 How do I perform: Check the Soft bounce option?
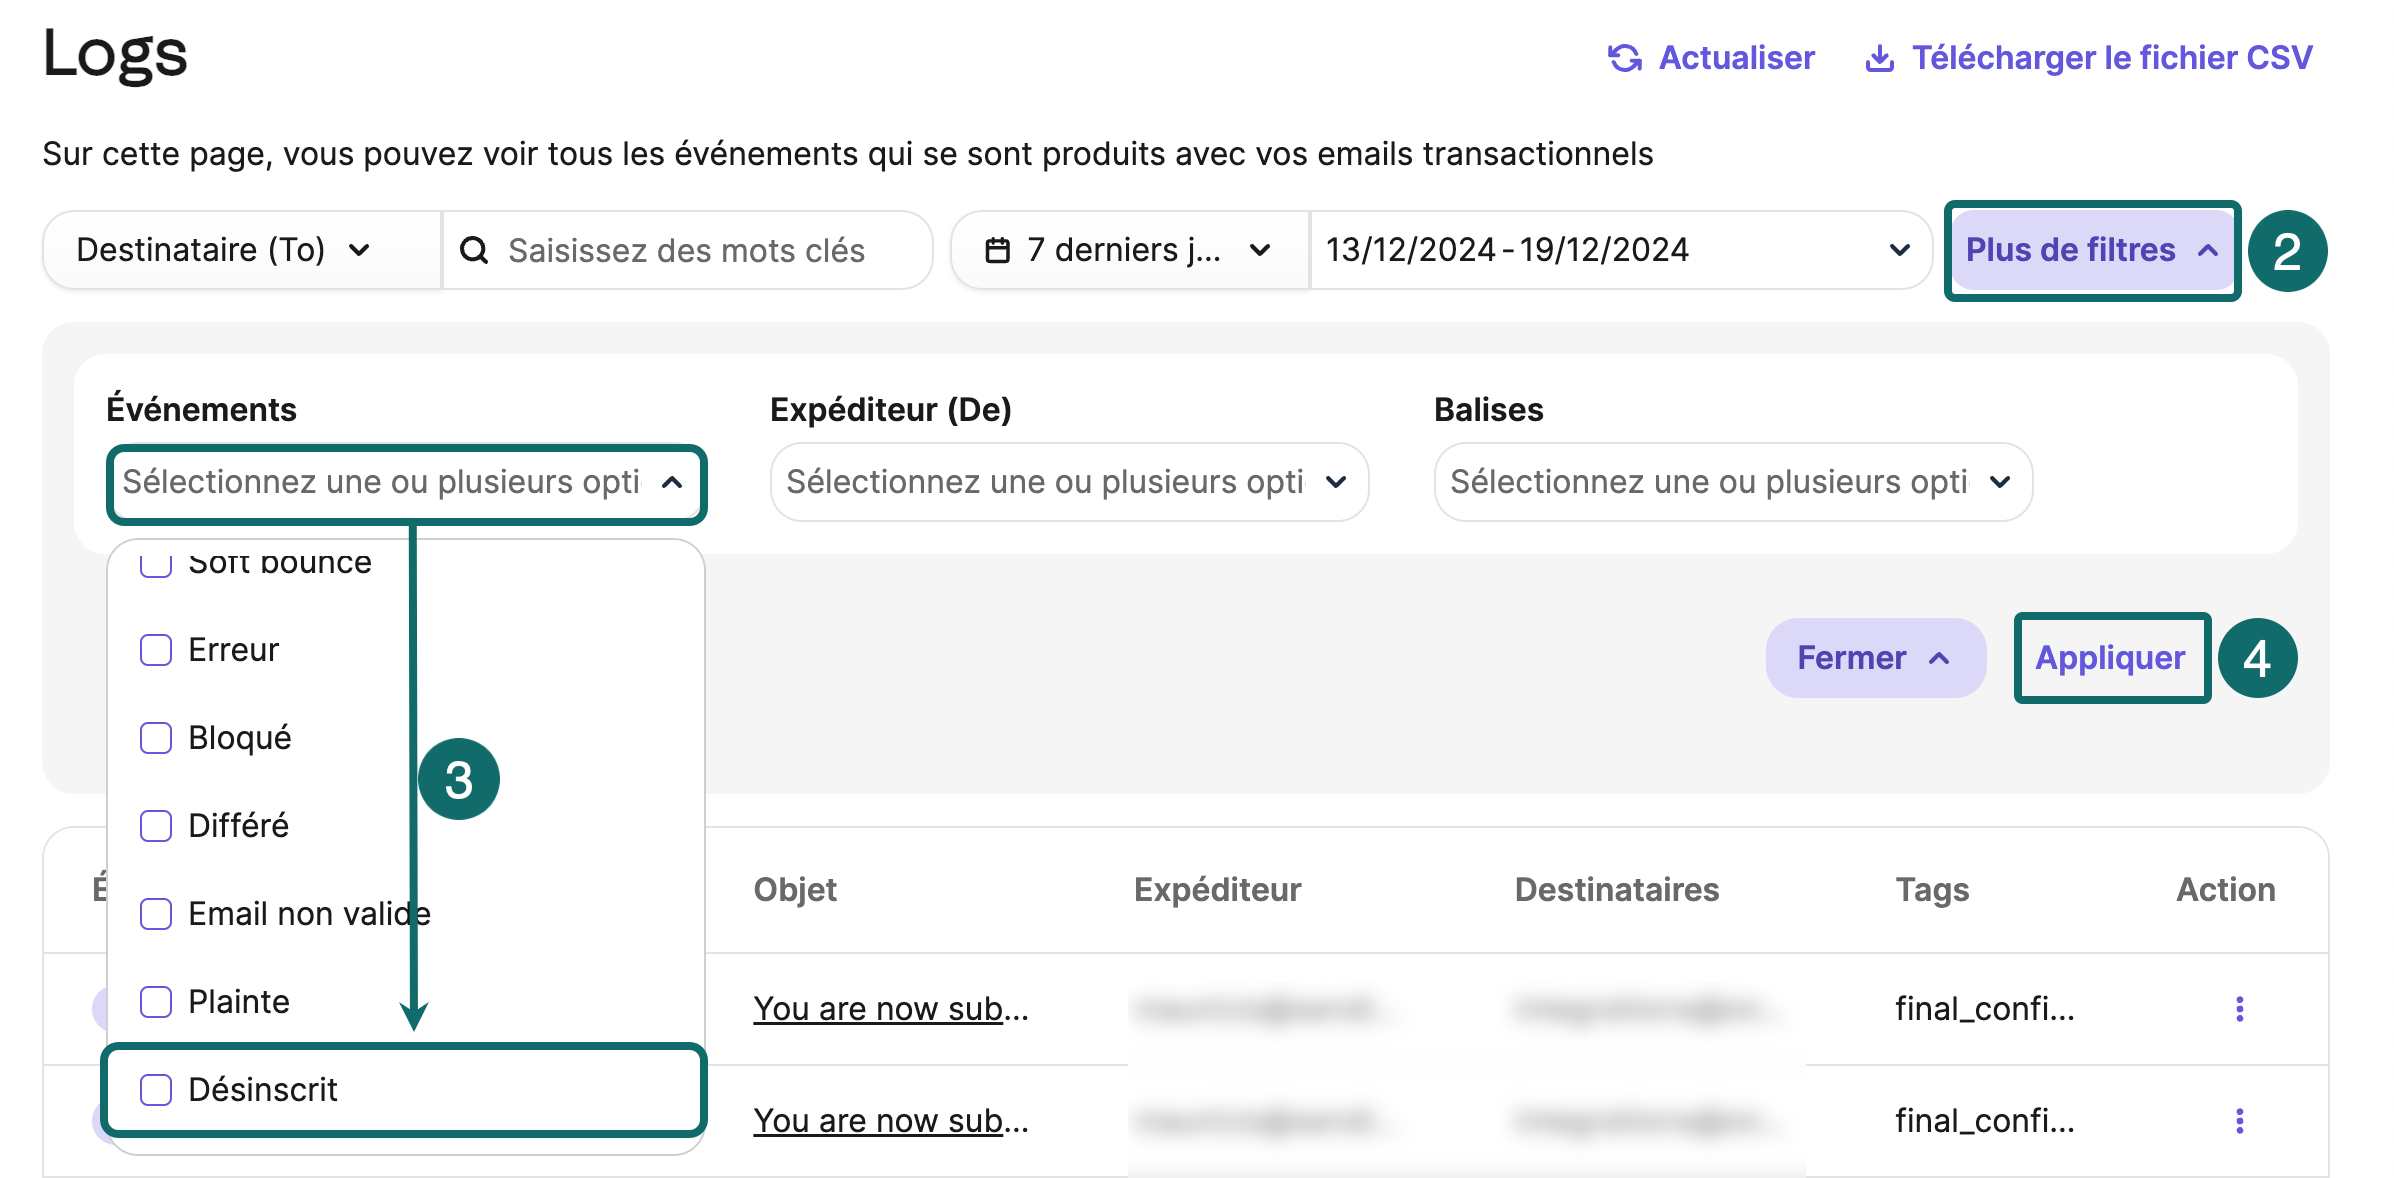[x=156, y=564]
